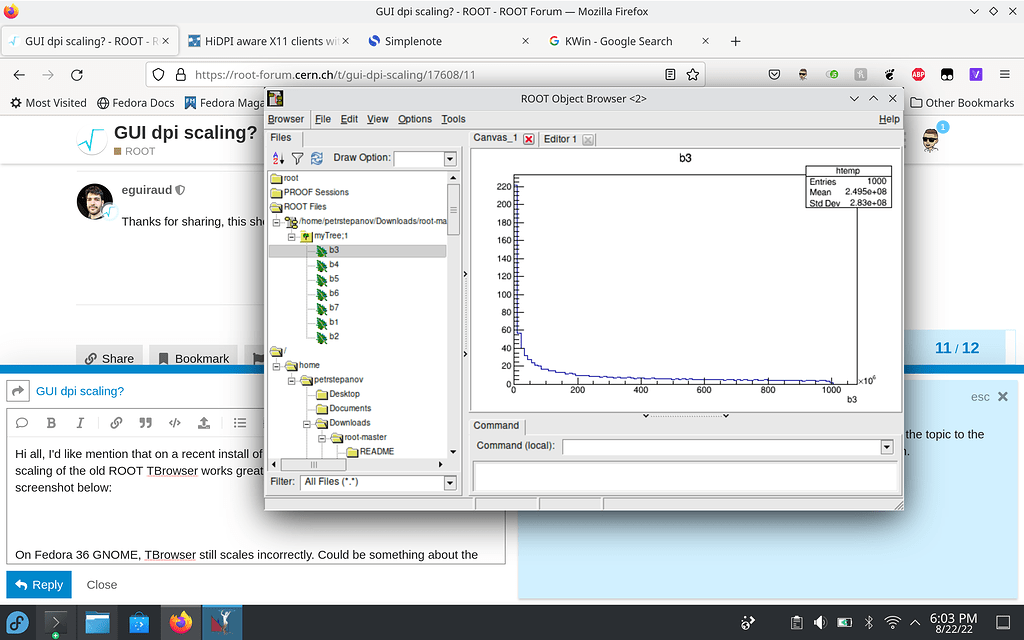Open the file manager icon in taskbar
1024x640 pixels.
point(97,622)
